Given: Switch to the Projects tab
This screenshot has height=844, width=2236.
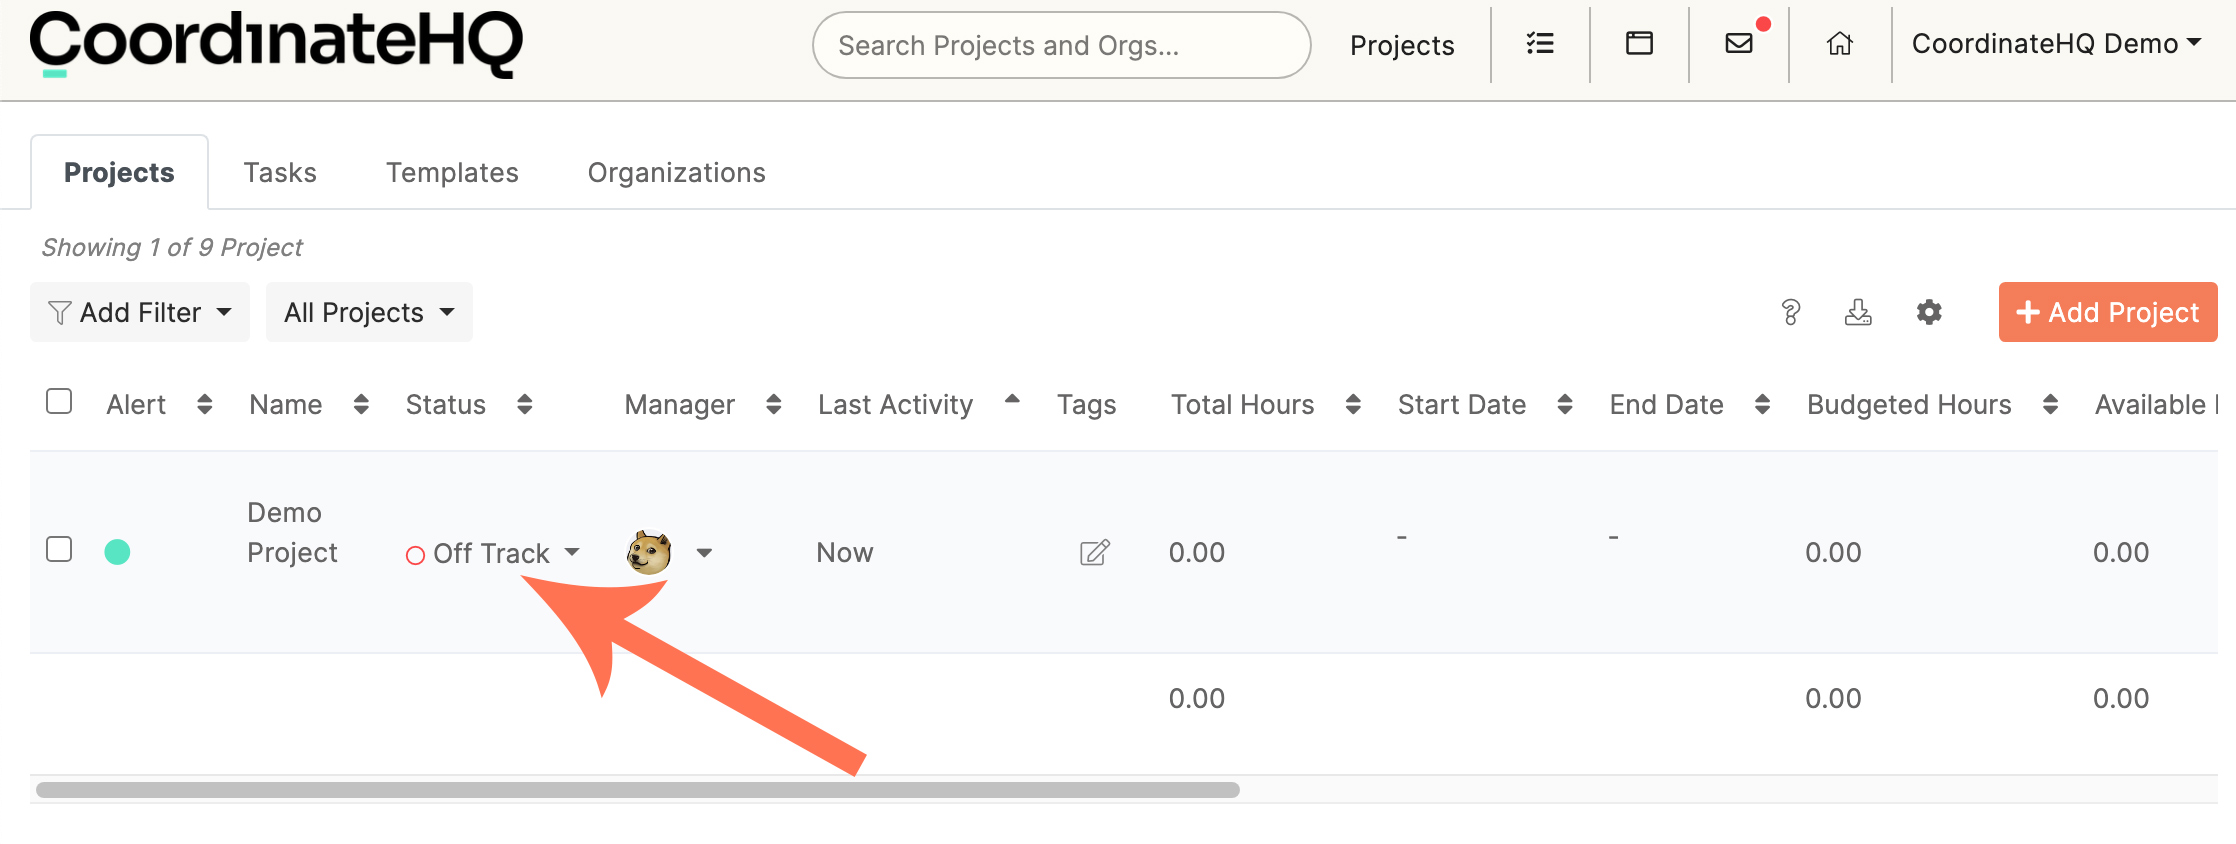Looking at the screenshot, I should 119,172.
